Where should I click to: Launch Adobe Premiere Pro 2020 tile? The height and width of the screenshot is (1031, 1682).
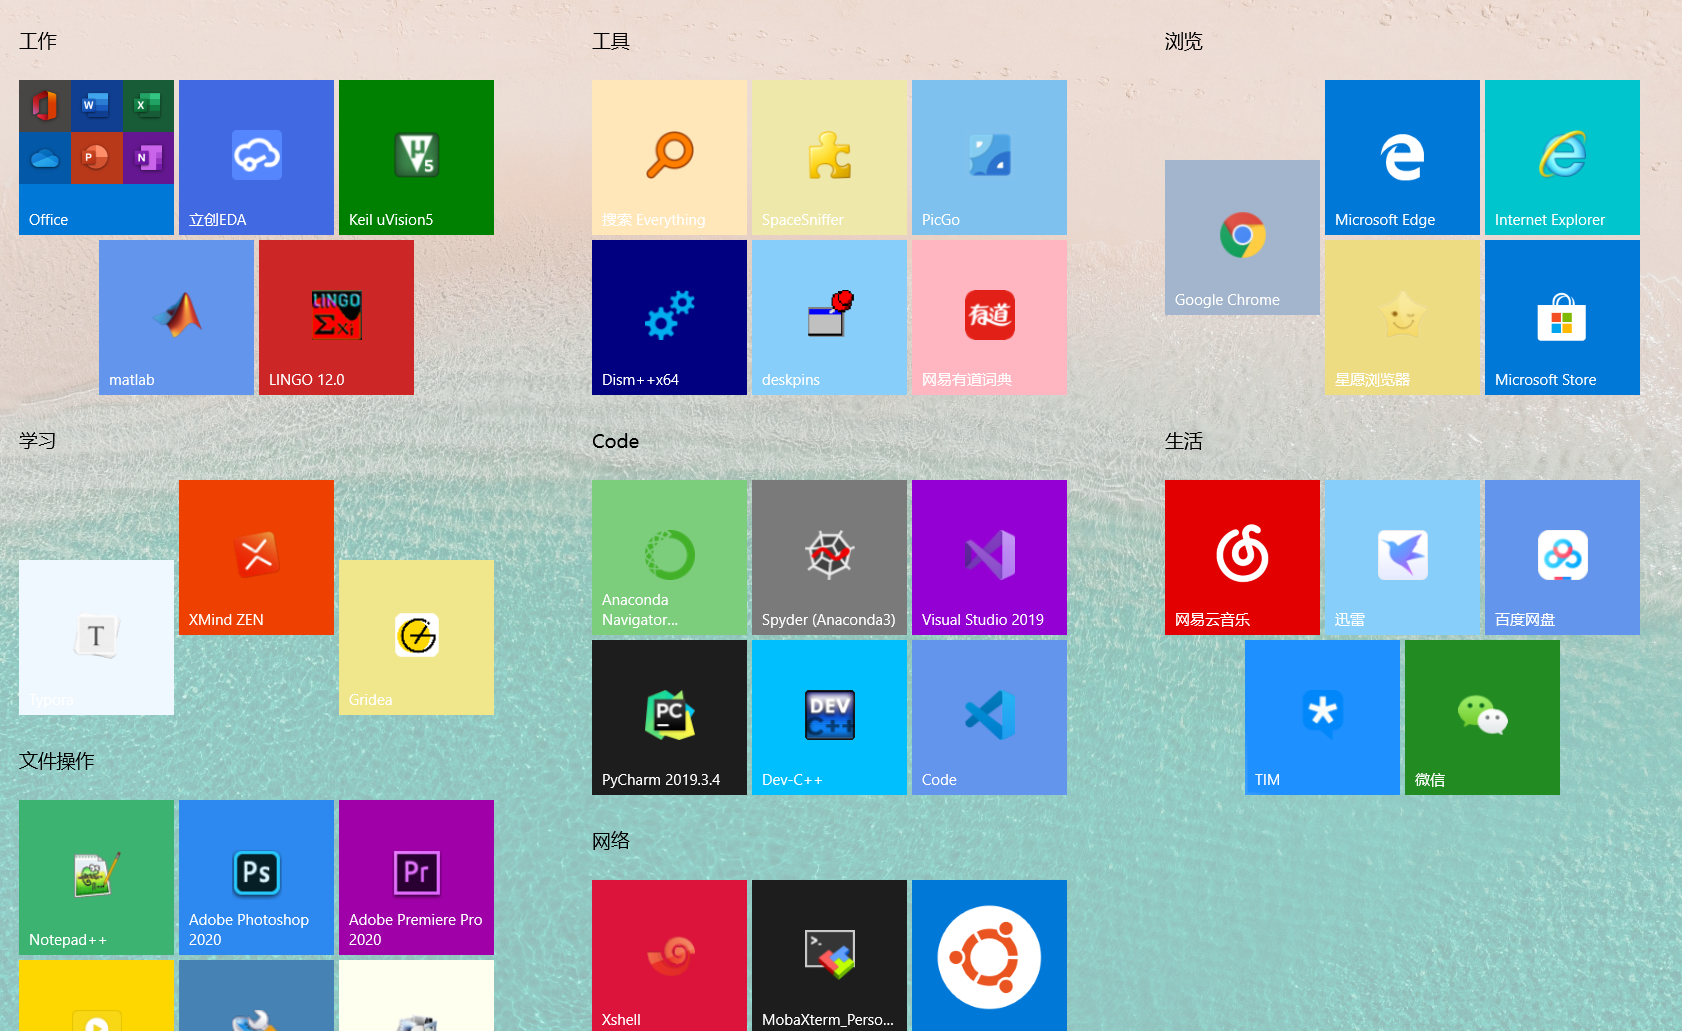(416, 877)
